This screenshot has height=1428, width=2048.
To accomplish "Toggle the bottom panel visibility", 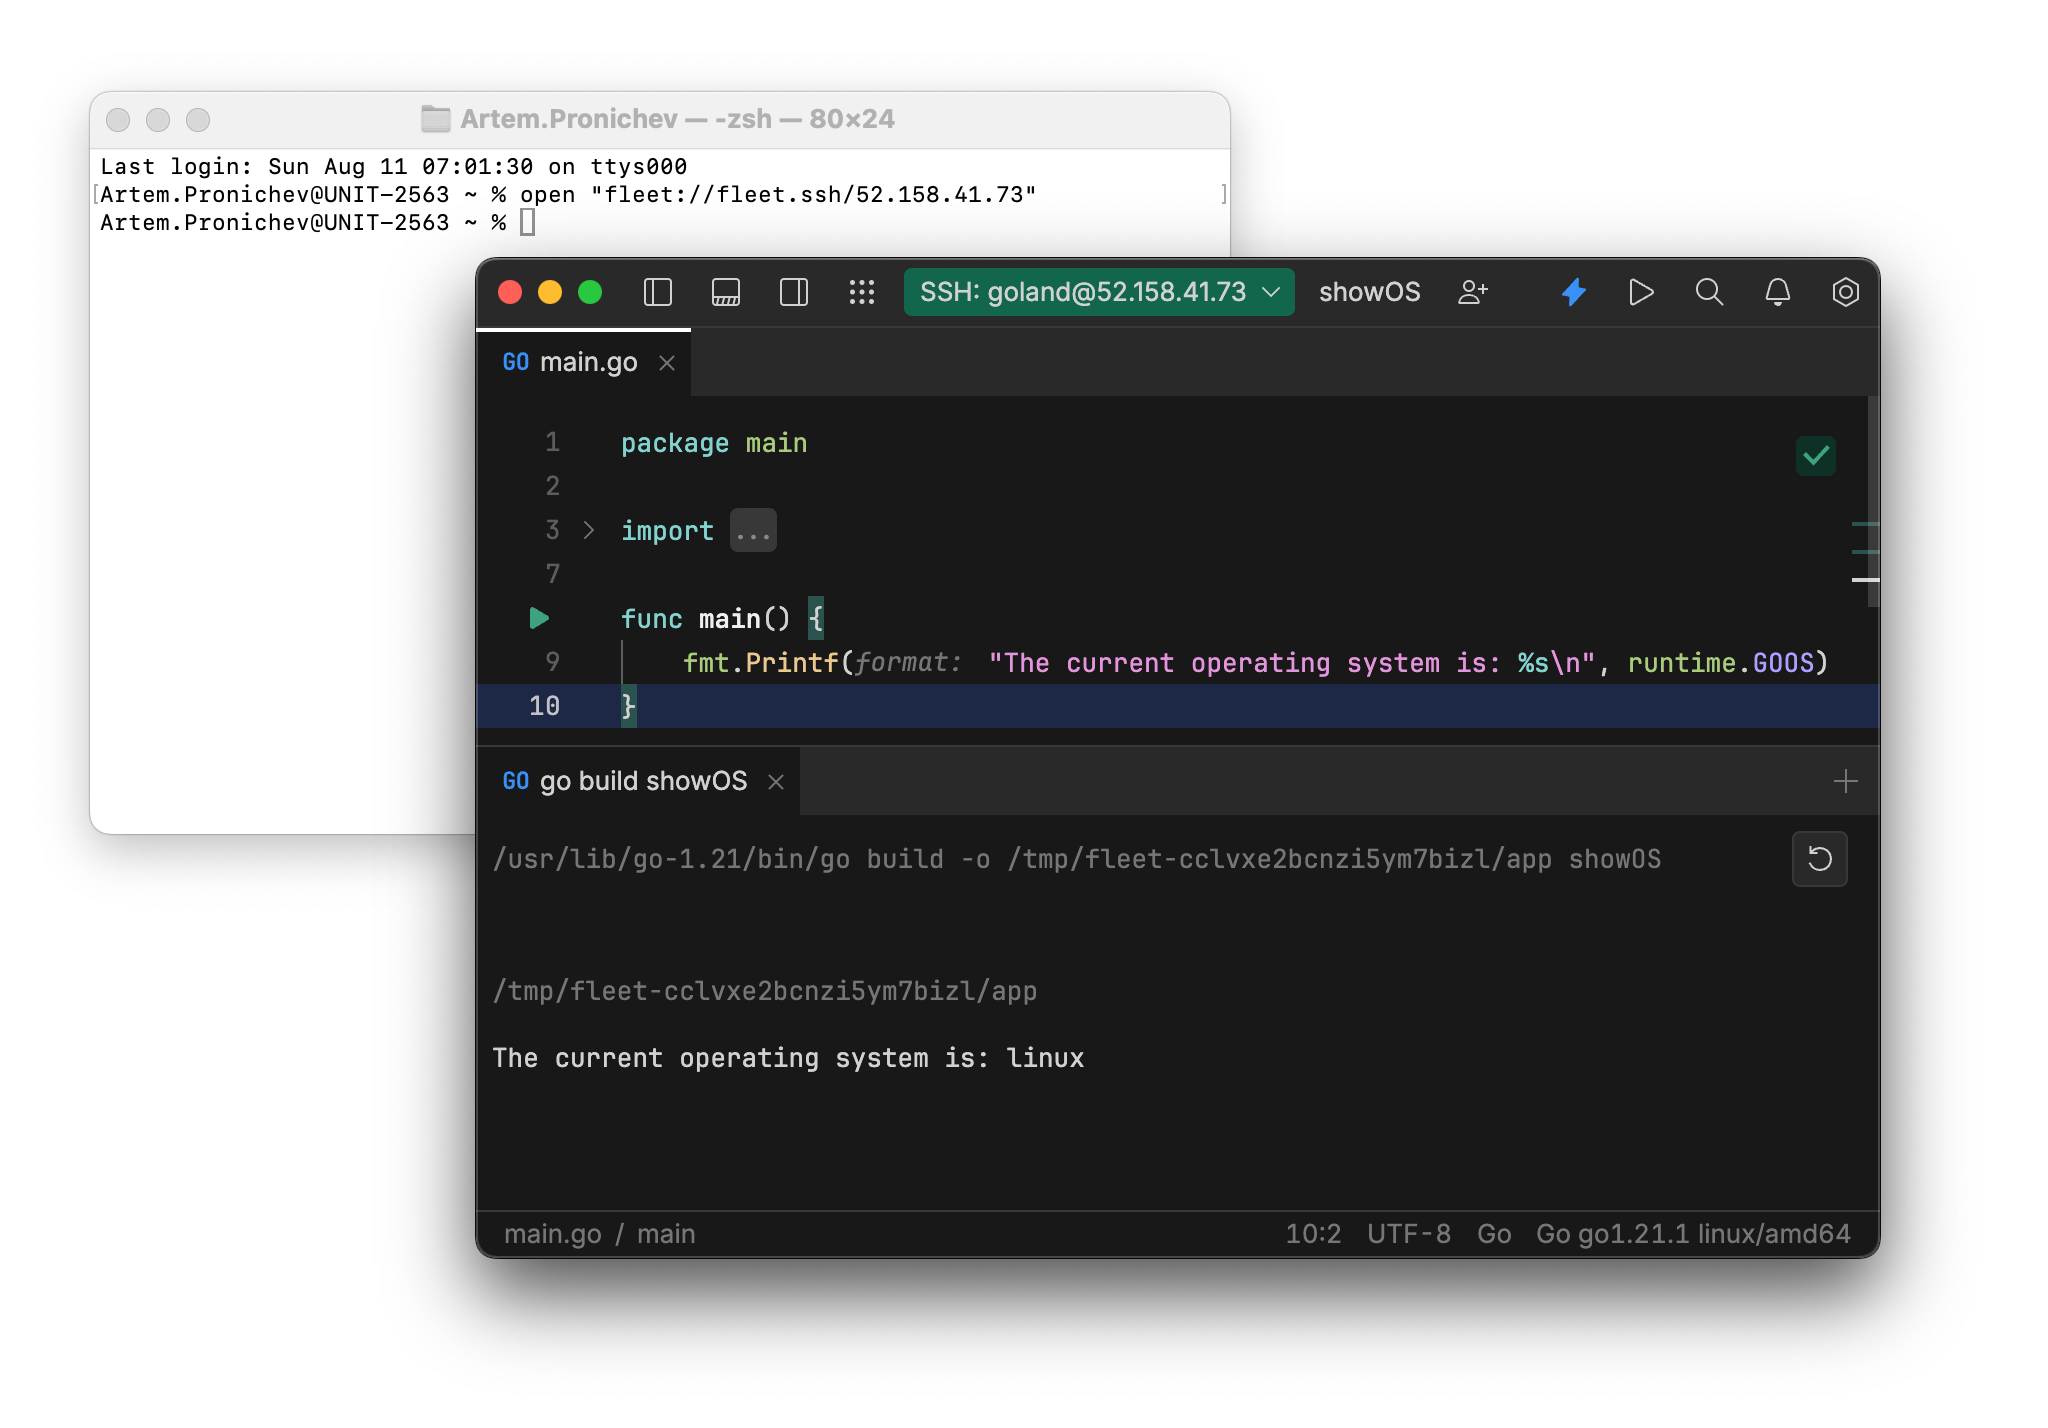I will coord(725,292).
